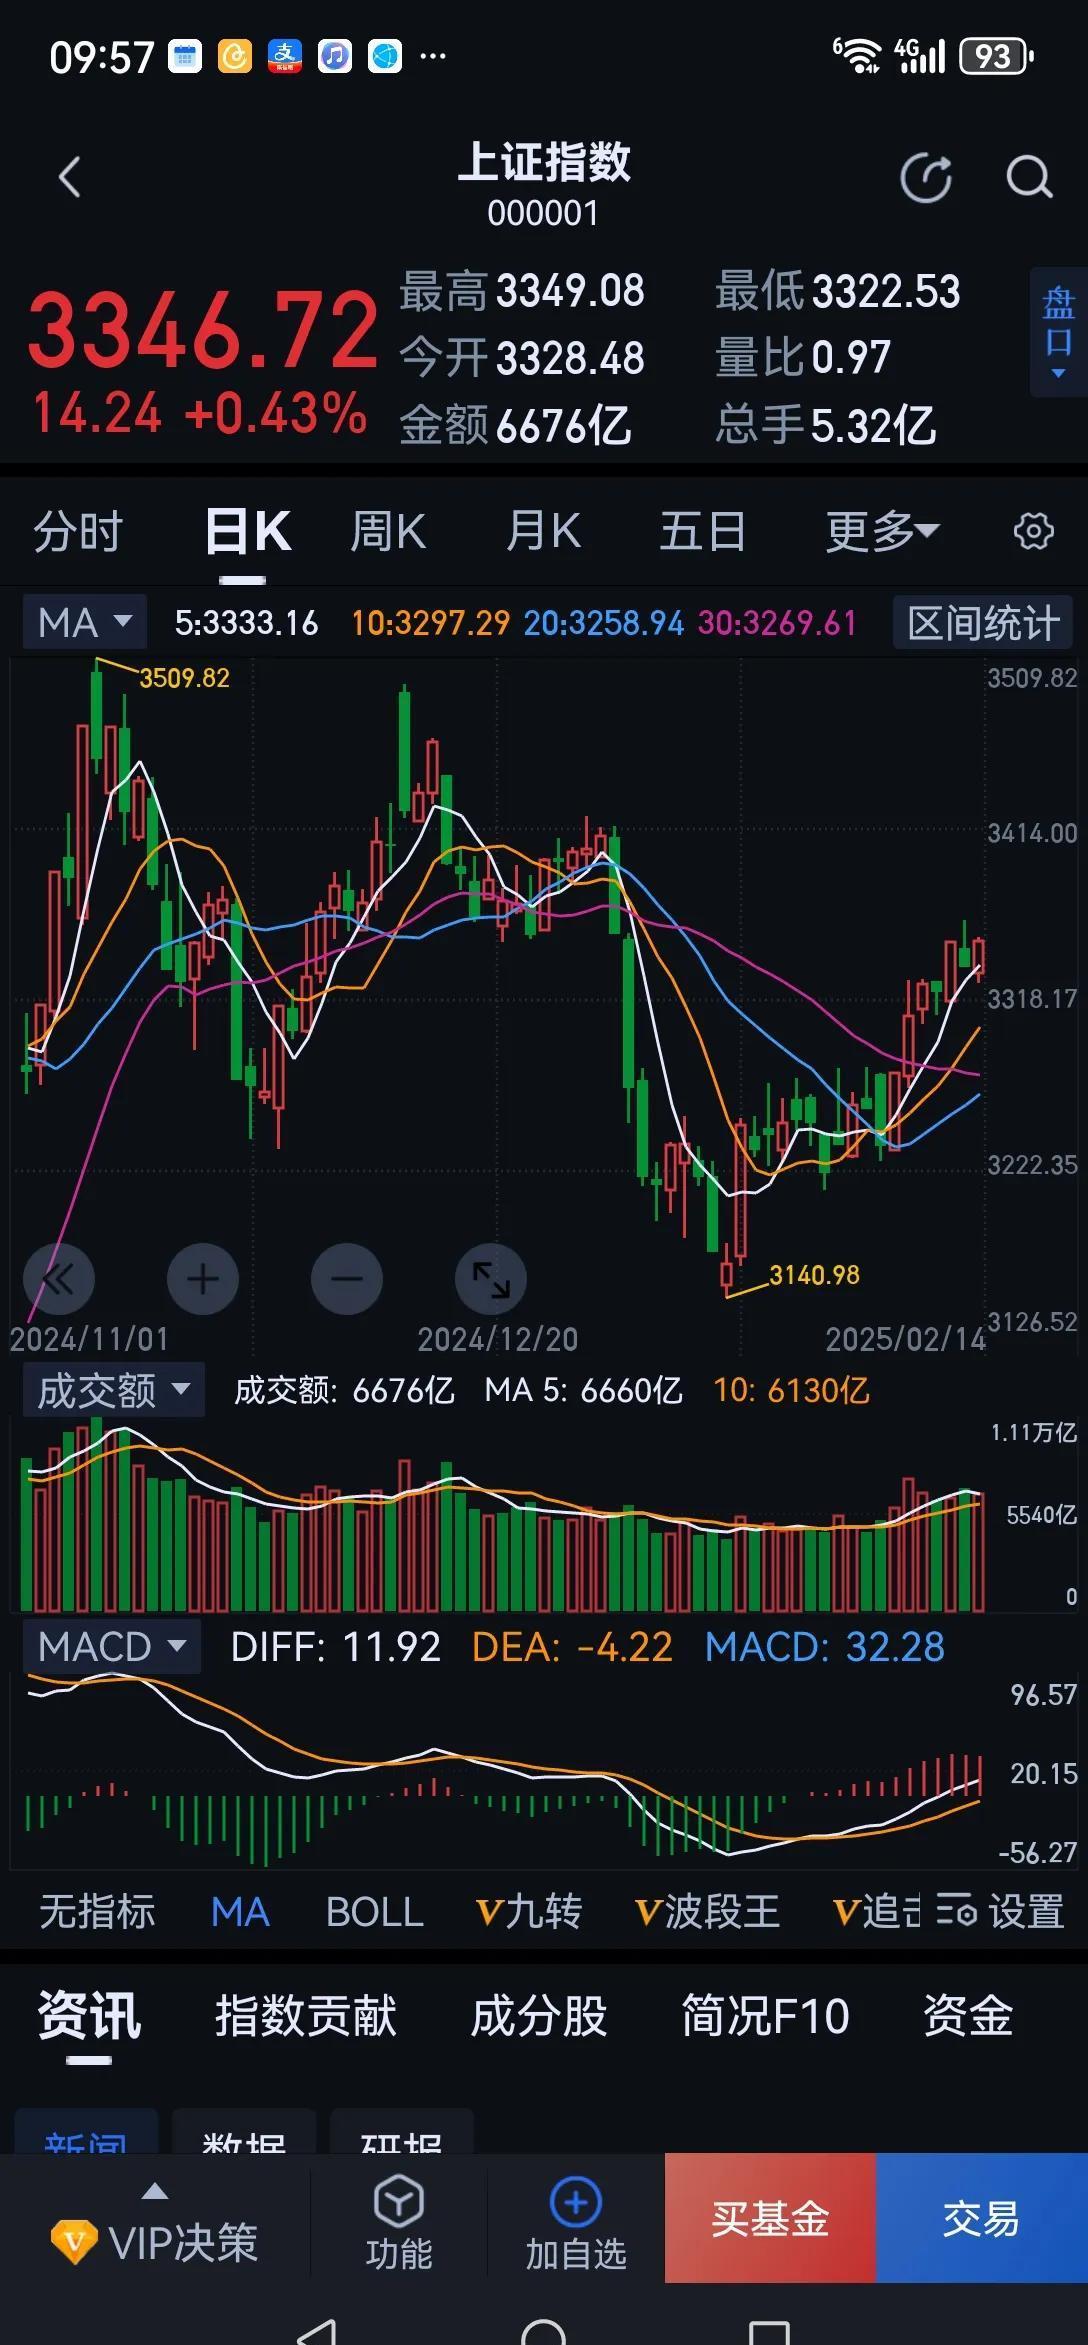The width and height of the screenshot is (1088, 2345).
Task: Tap the refresh/share circular arrow icon
Action: [926, 178]
